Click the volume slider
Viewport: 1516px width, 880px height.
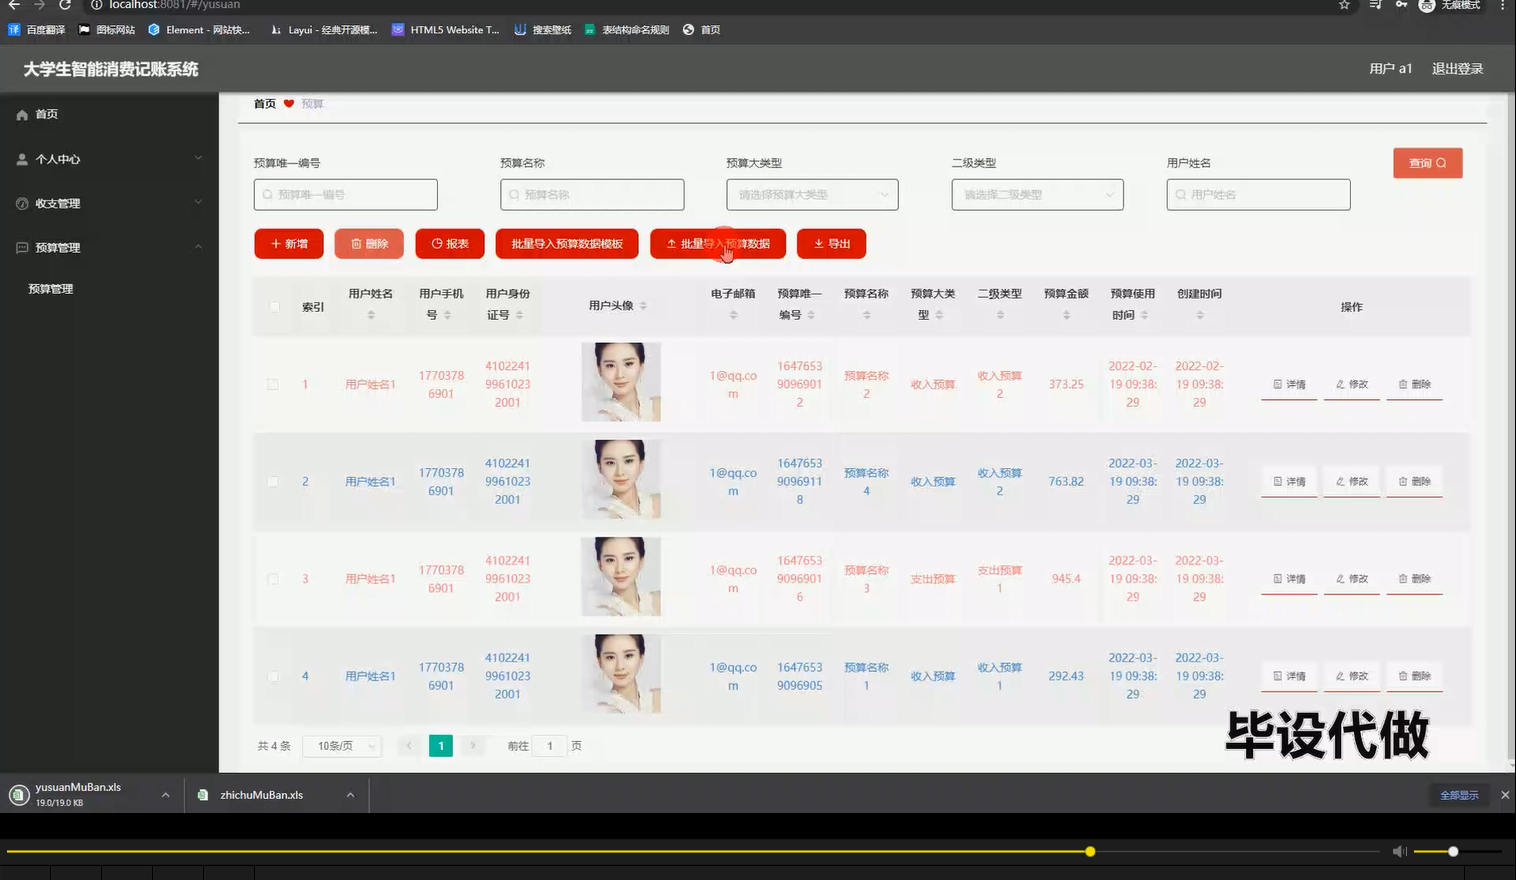1457,852
